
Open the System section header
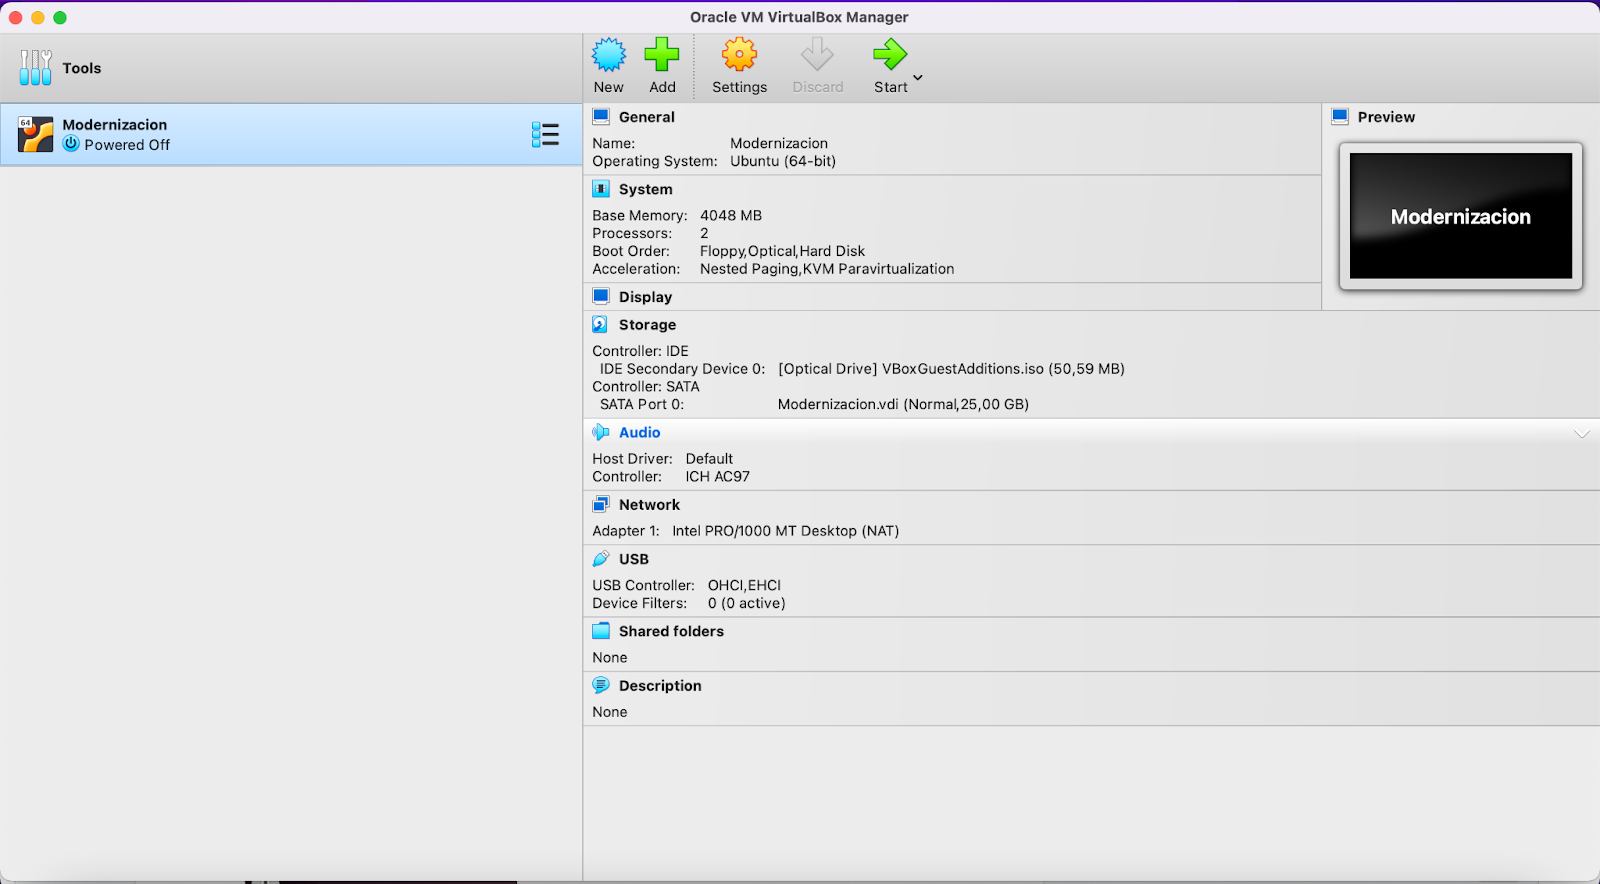coord(646,189)
